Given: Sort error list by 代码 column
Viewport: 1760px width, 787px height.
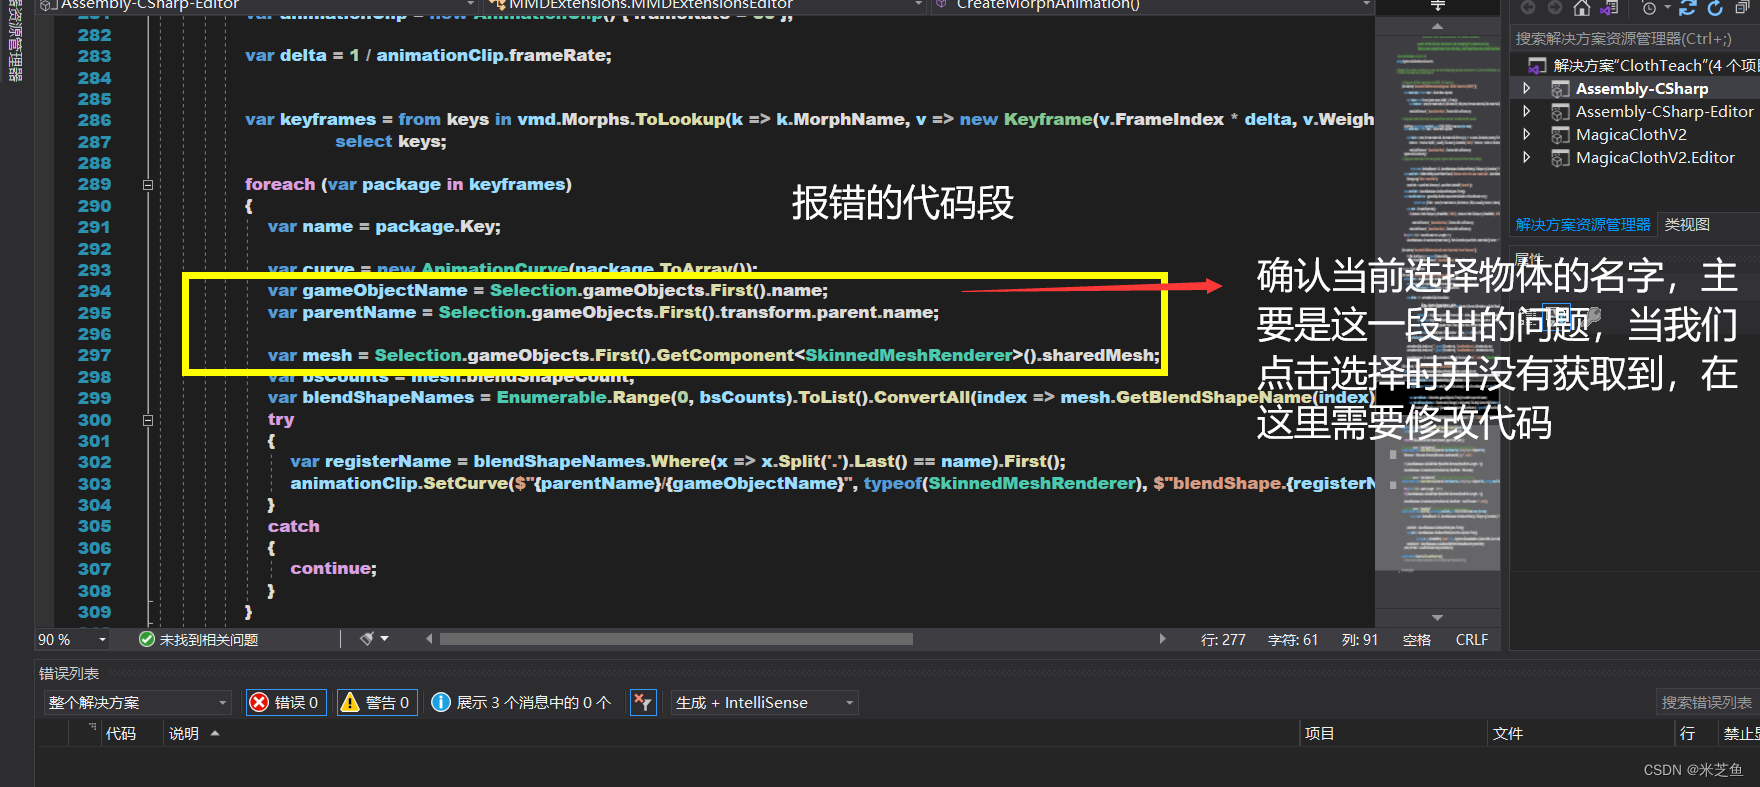Looking at the screenshot, I should click(121, 734).
